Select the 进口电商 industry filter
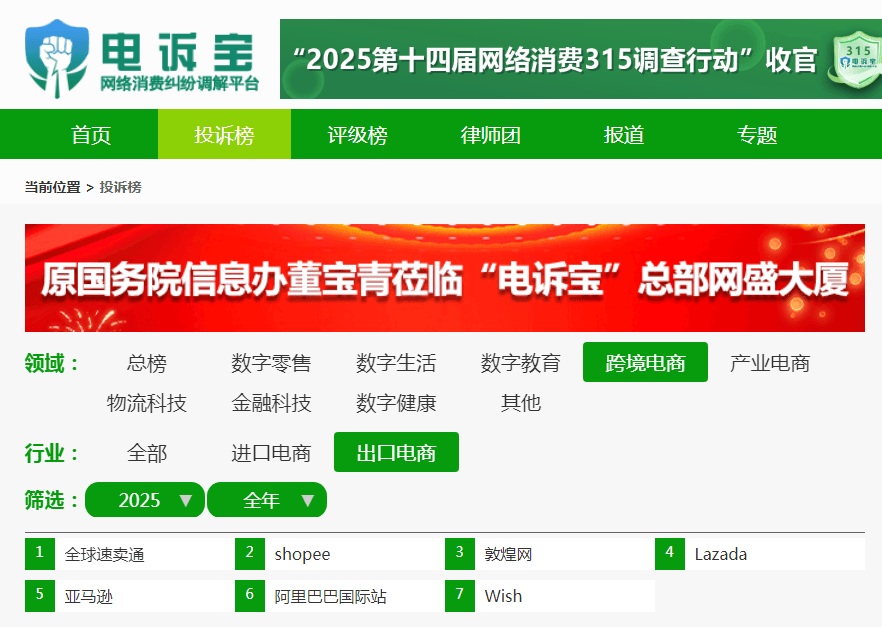This screenshot has width=882, height=627. (271, 453)
